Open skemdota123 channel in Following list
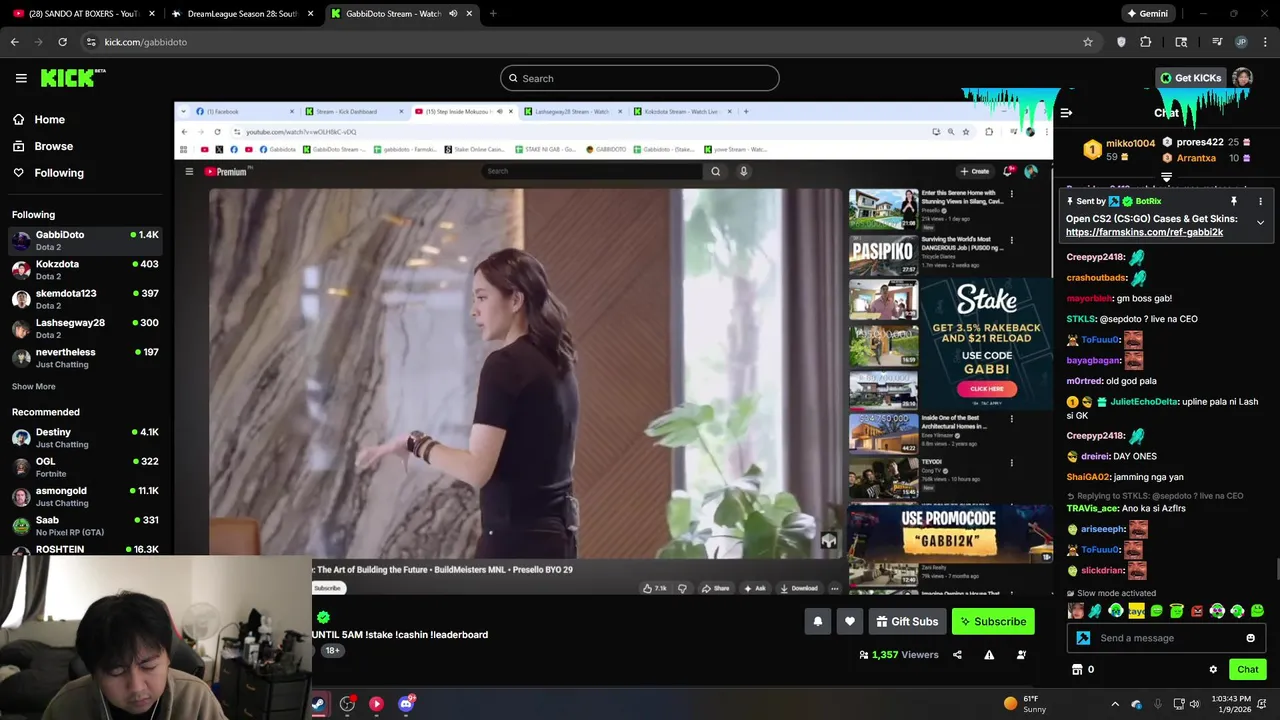Image resolution: width=1280 pixels, height=720 pixels. coord(85,299)
